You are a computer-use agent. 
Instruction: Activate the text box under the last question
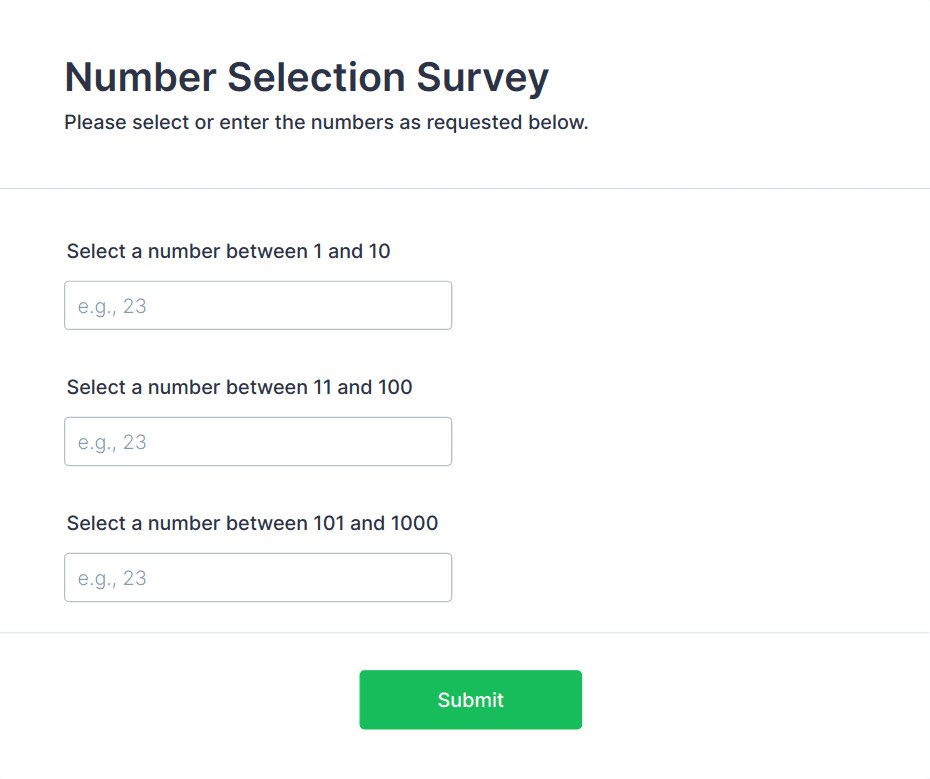click(x=258, y=577)
